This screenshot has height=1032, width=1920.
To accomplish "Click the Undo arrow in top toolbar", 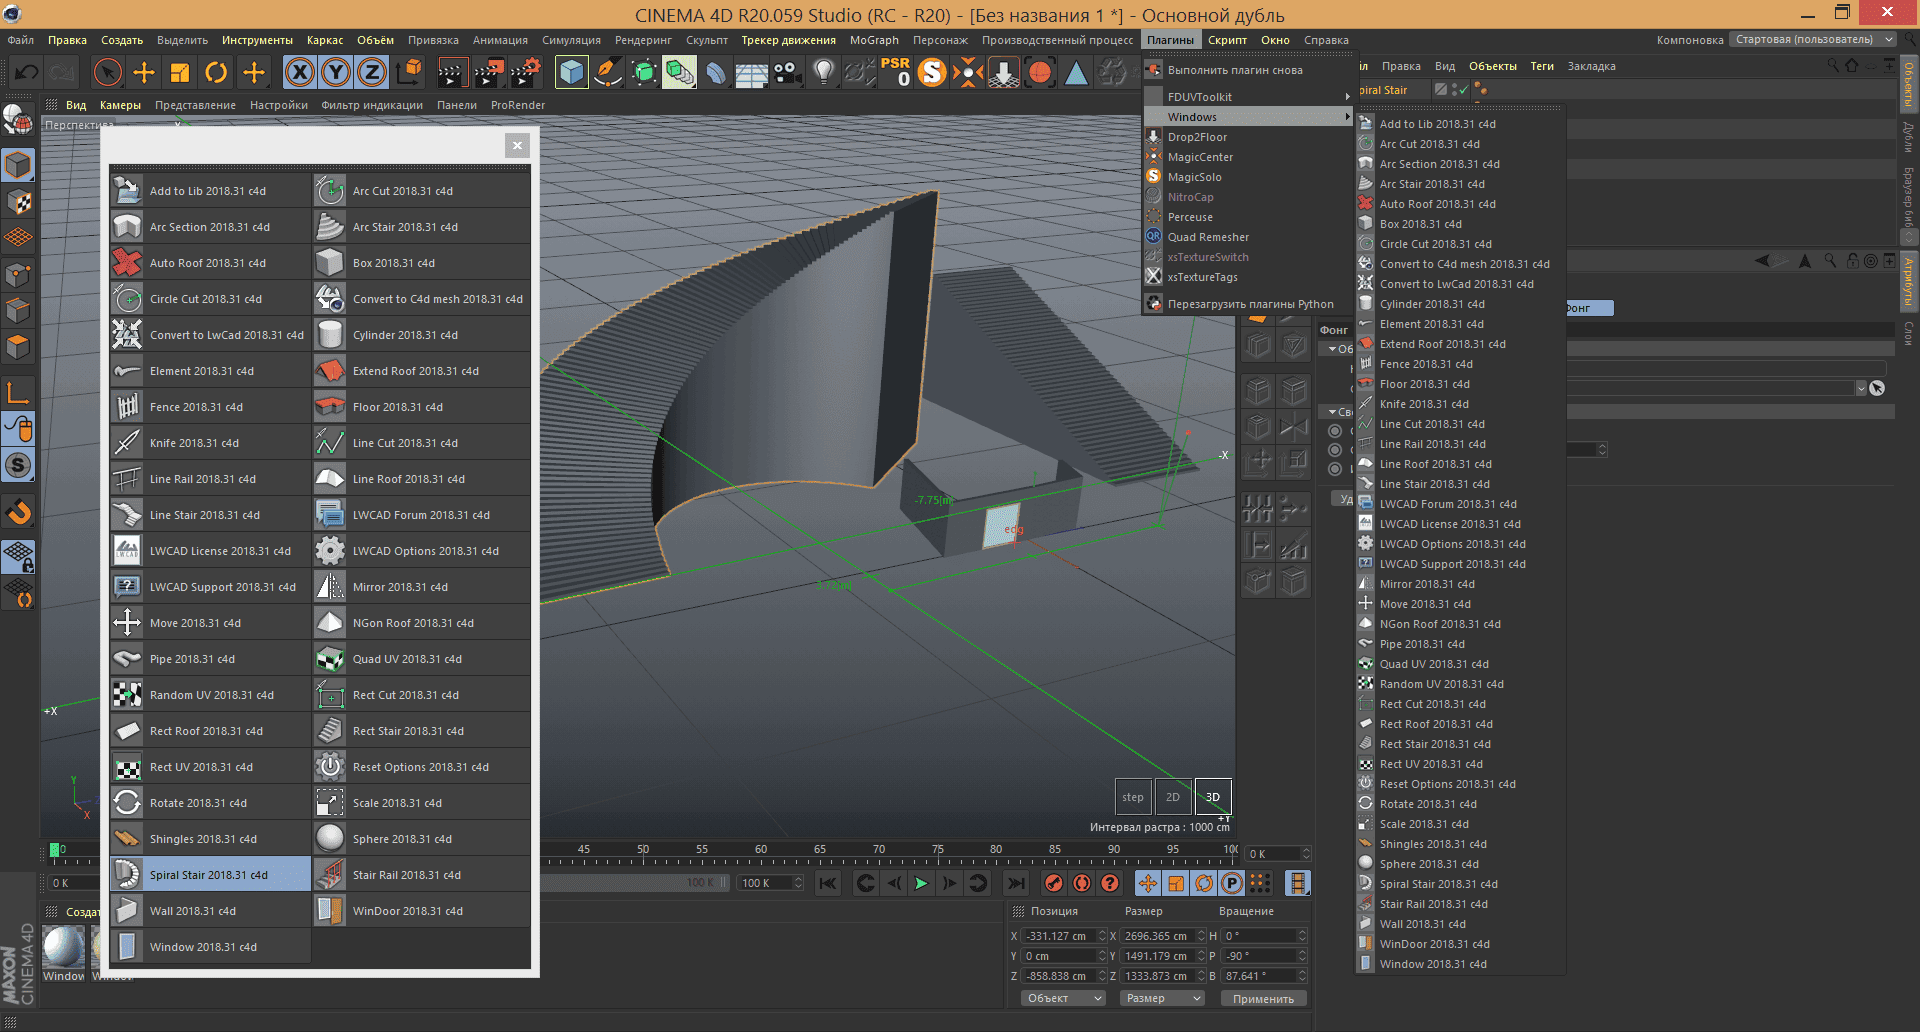I will coord(27,72).
